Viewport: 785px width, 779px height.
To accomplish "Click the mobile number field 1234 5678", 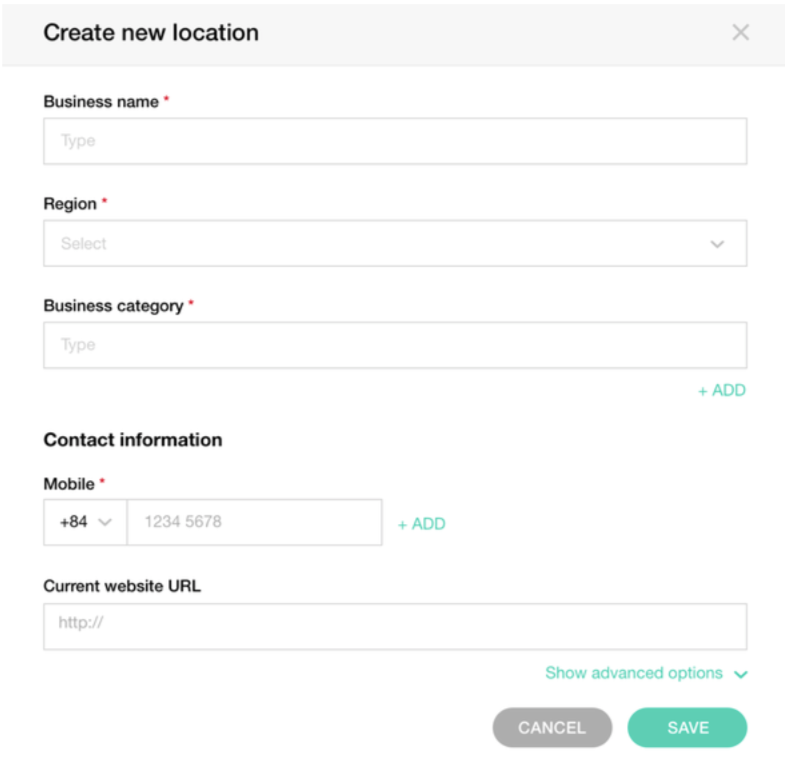I will pyautogui.click(x=254, y=522).
